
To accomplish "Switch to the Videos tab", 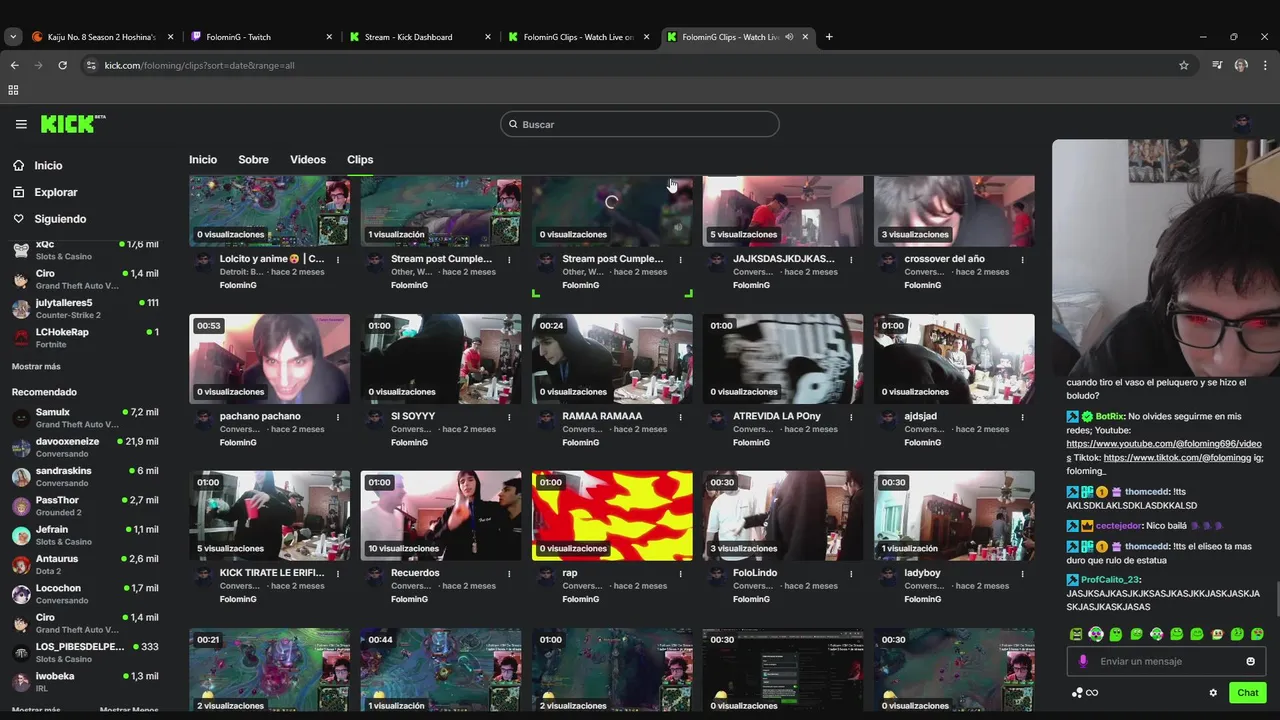I will [x=308, y=160].
